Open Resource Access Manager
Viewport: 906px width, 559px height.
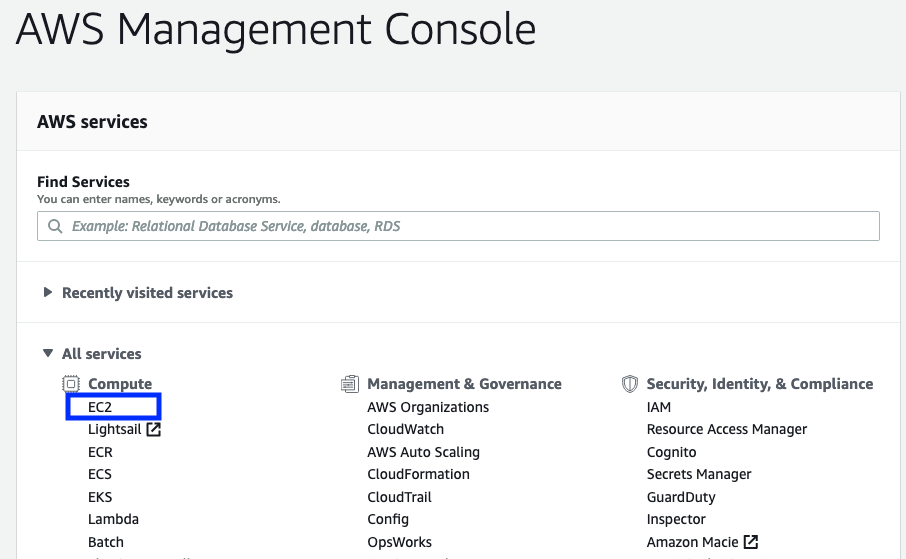click(x=727, y=430)
